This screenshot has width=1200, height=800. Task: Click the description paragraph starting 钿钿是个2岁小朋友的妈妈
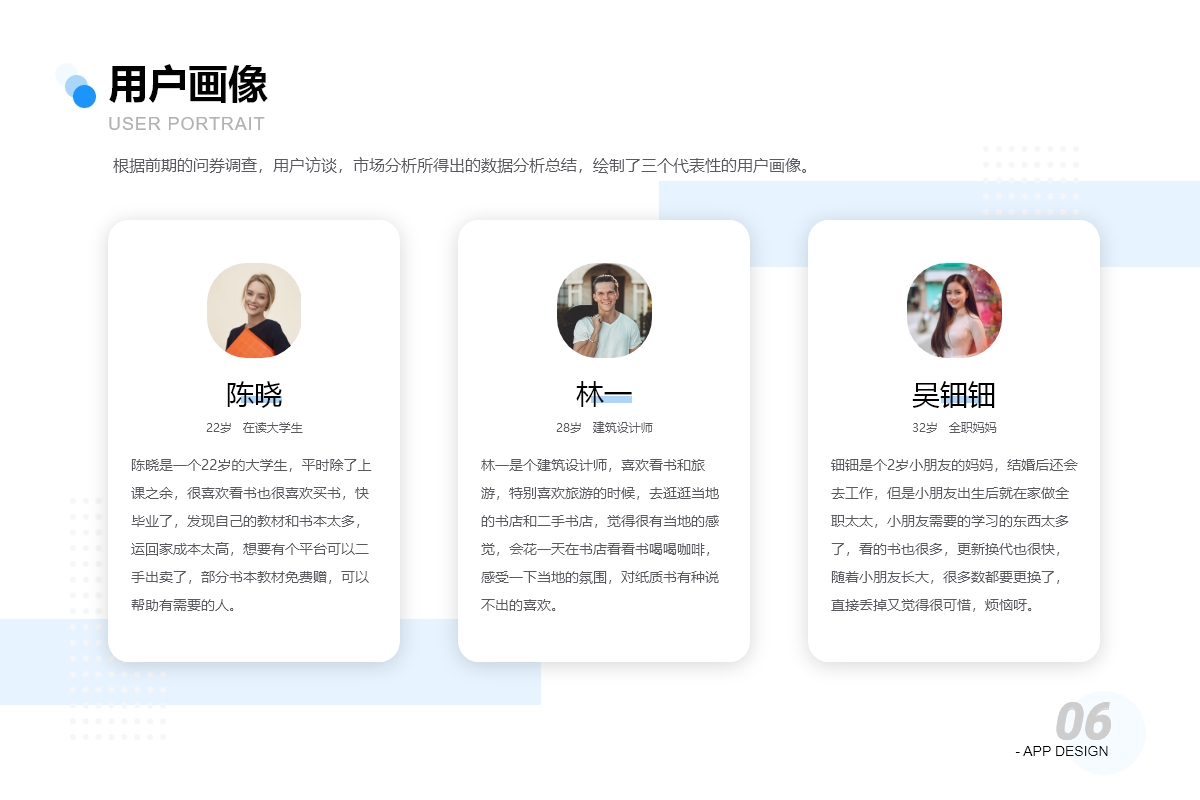pos(954,535)
